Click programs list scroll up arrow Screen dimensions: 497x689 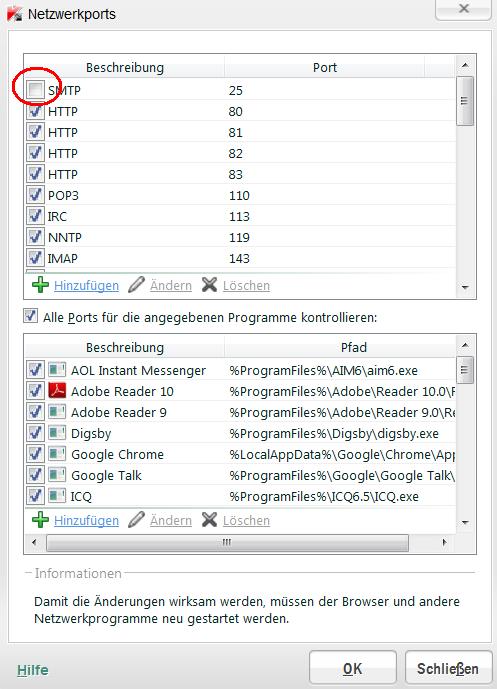pos(465,346)
